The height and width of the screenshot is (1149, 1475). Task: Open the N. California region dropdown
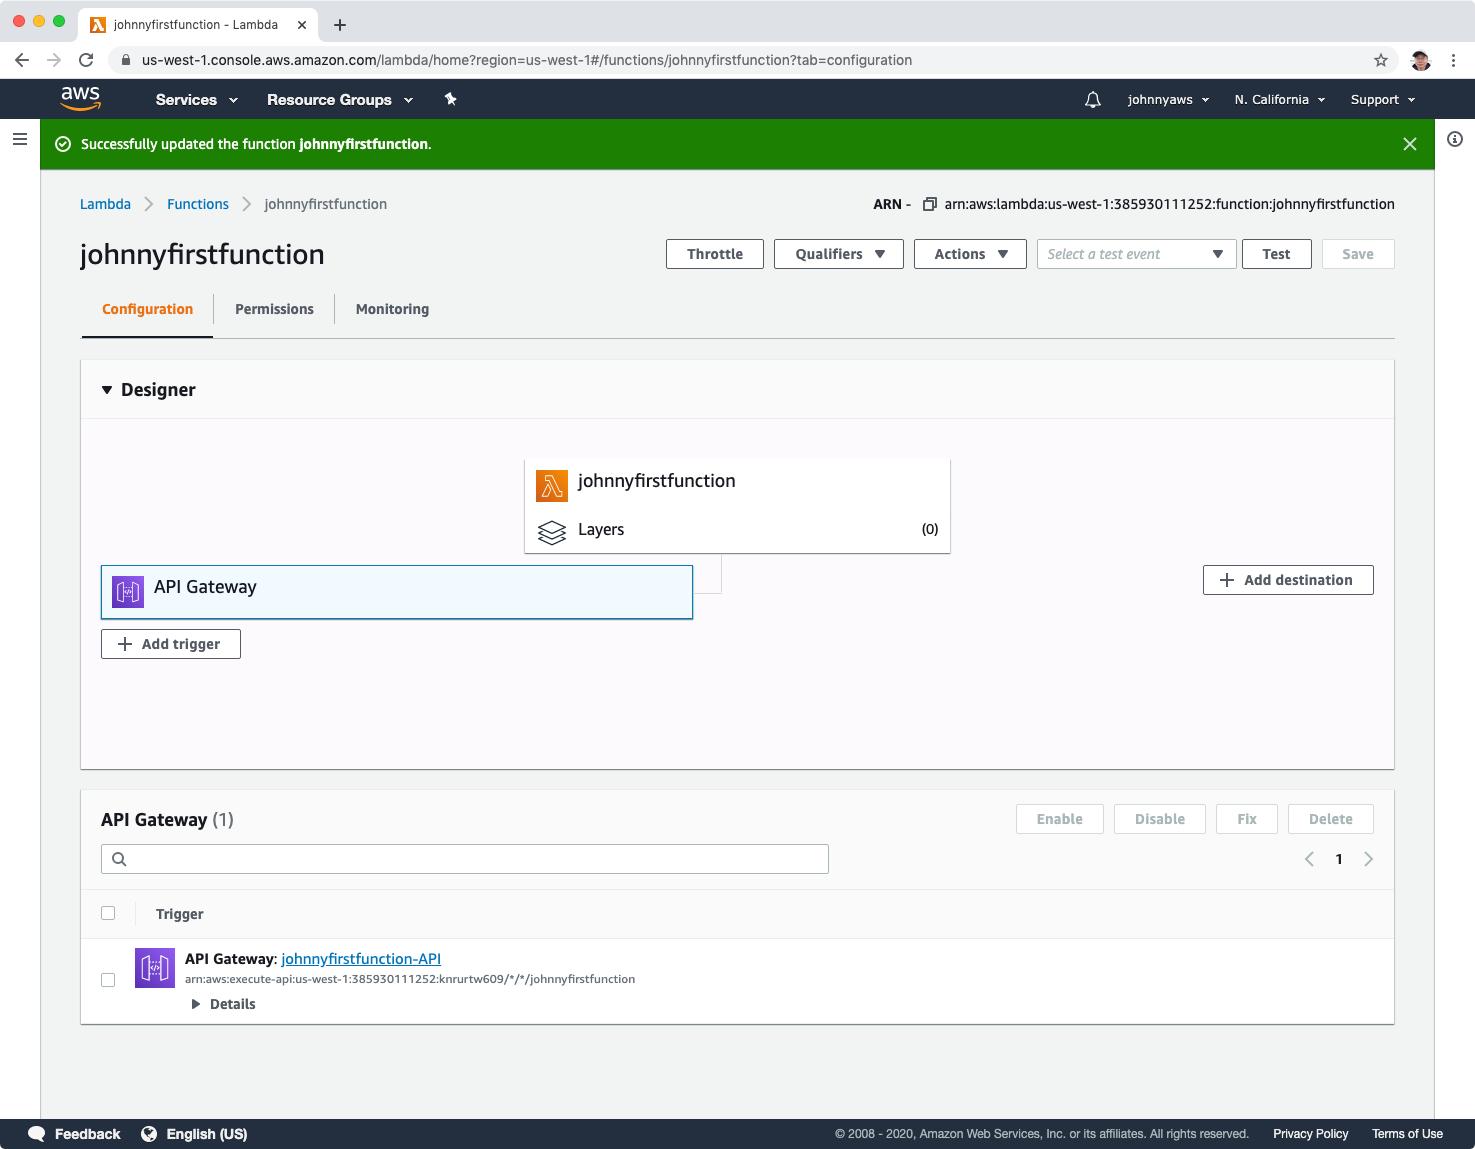[1280, 99]
